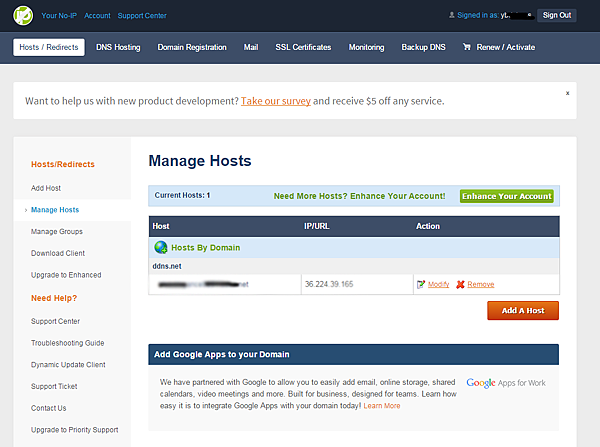
Task: Open Manage Groups in sidebar
Action: click(x=57, y=232)
